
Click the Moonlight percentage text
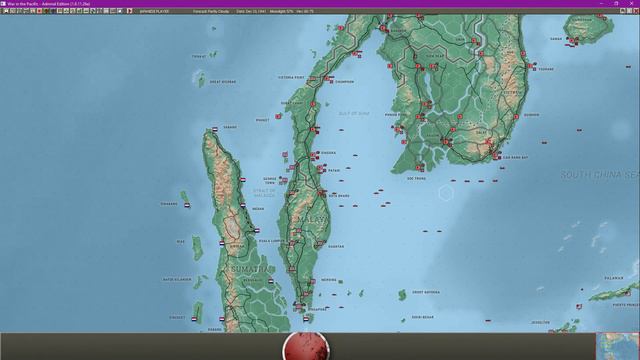coord(281,11)
